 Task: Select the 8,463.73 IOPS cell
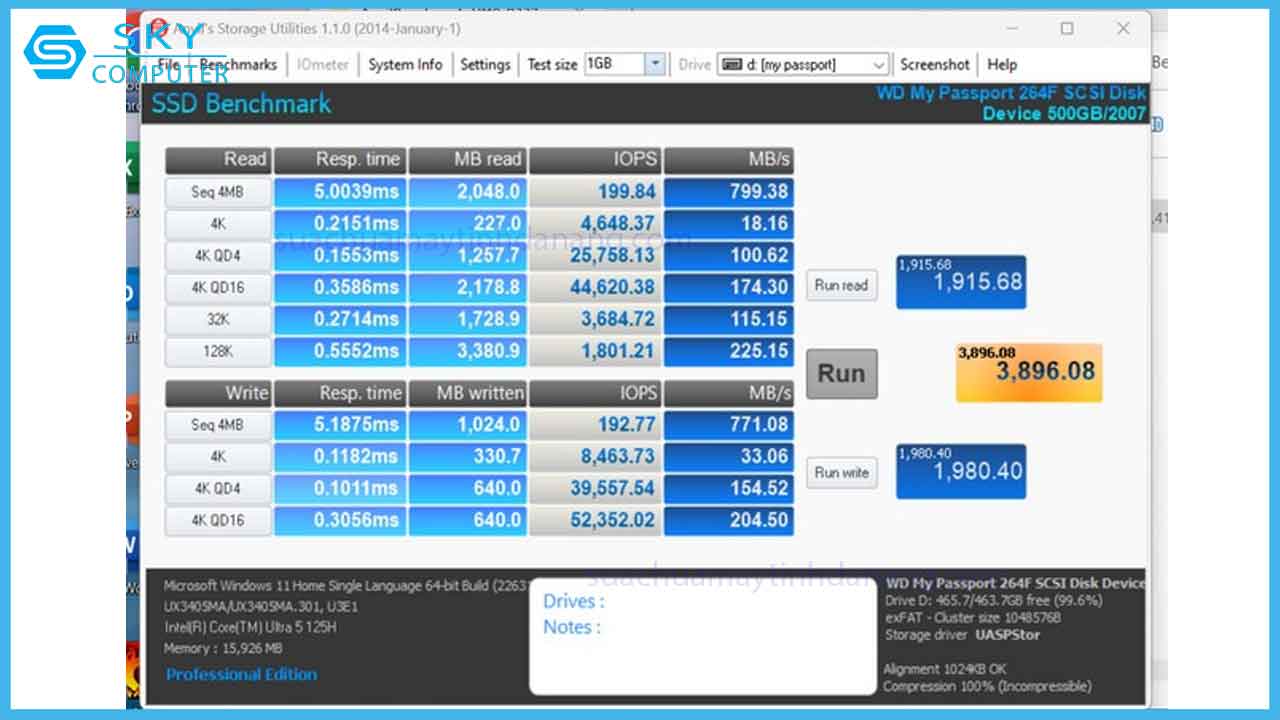pos(596,456)
